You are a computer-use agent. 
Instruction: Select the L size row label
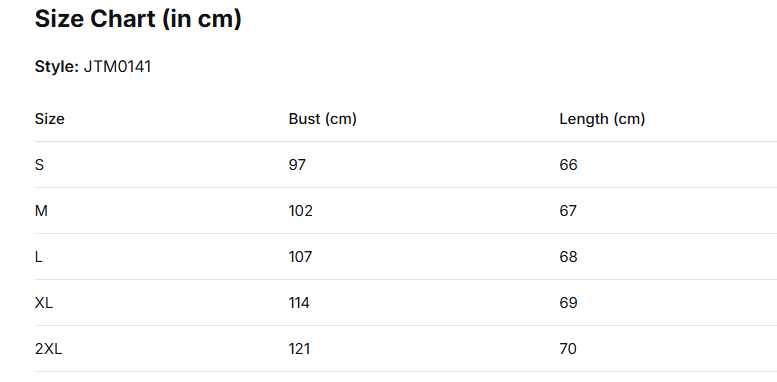point(38,257)
